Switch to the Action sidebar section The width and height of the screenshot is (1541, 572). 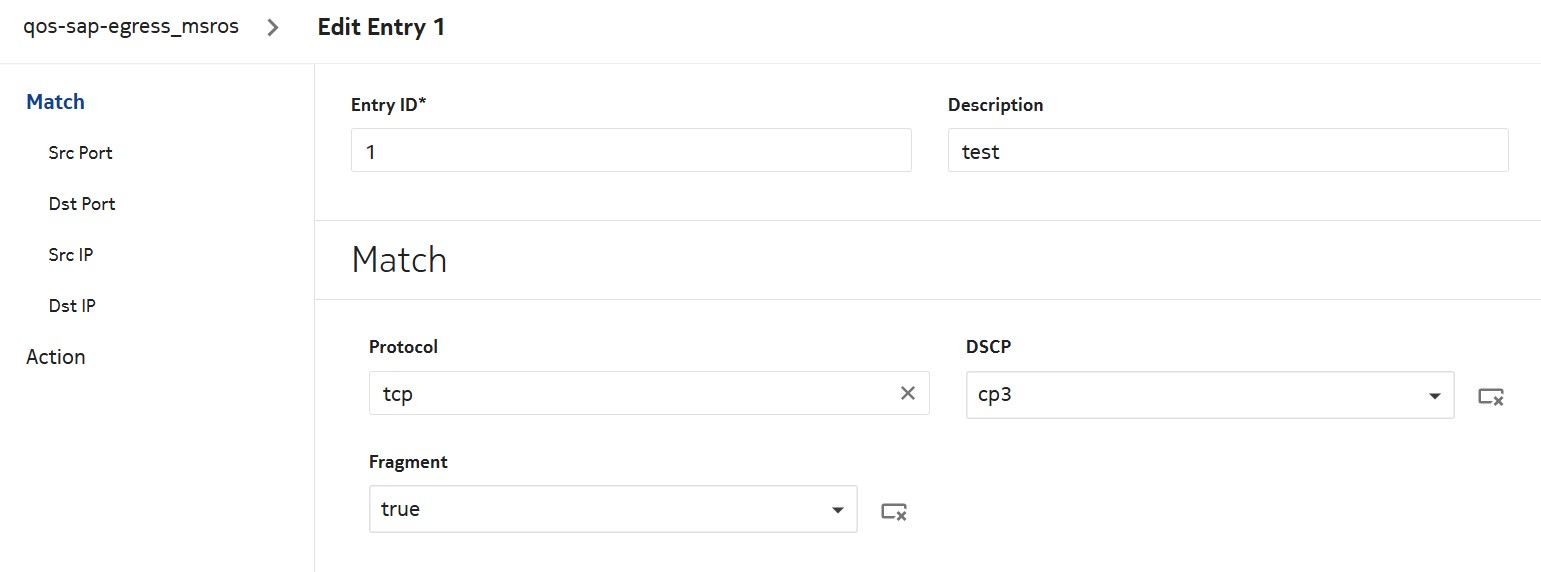pos(56,357)
